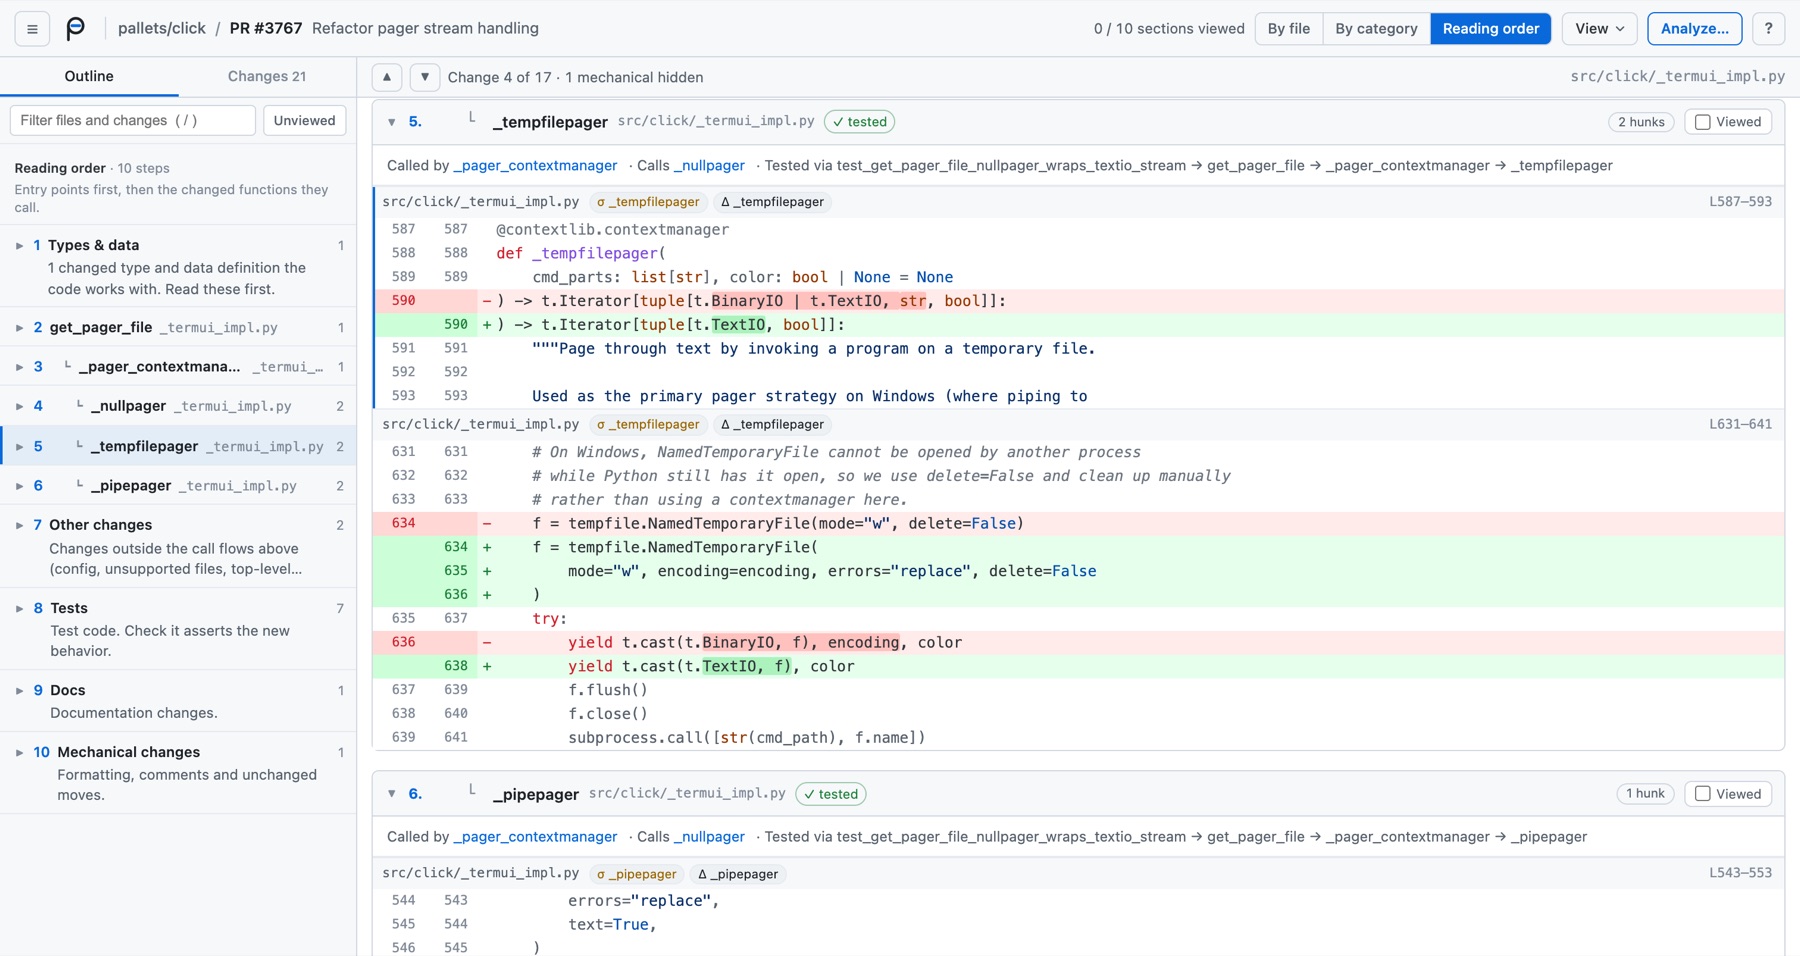Click added line 638 in diff
This screenshot has height=956, width=1800.
(x=1078, y=666)
